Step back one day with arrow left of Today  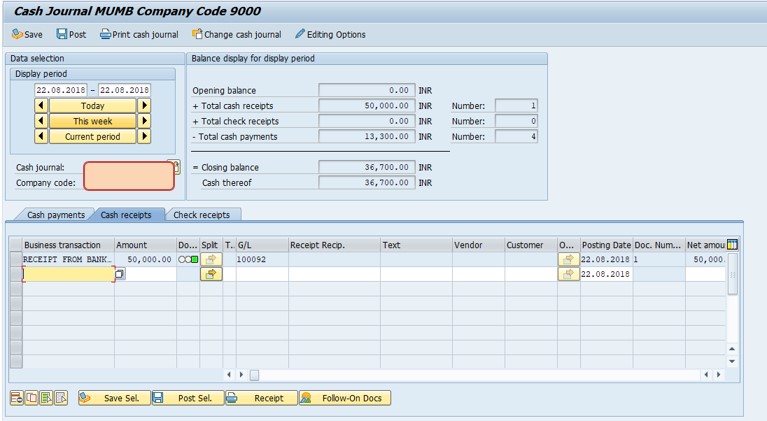(41, 106)
